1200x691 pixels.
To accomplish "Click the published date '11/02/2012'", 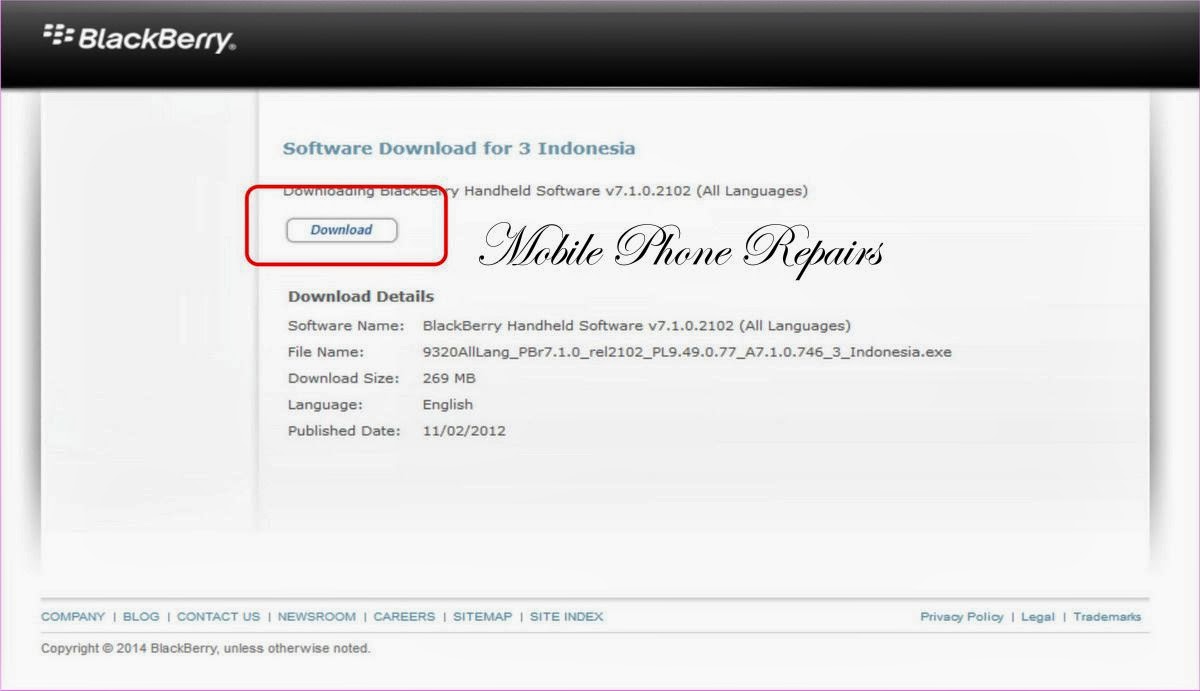I will 464,431.
